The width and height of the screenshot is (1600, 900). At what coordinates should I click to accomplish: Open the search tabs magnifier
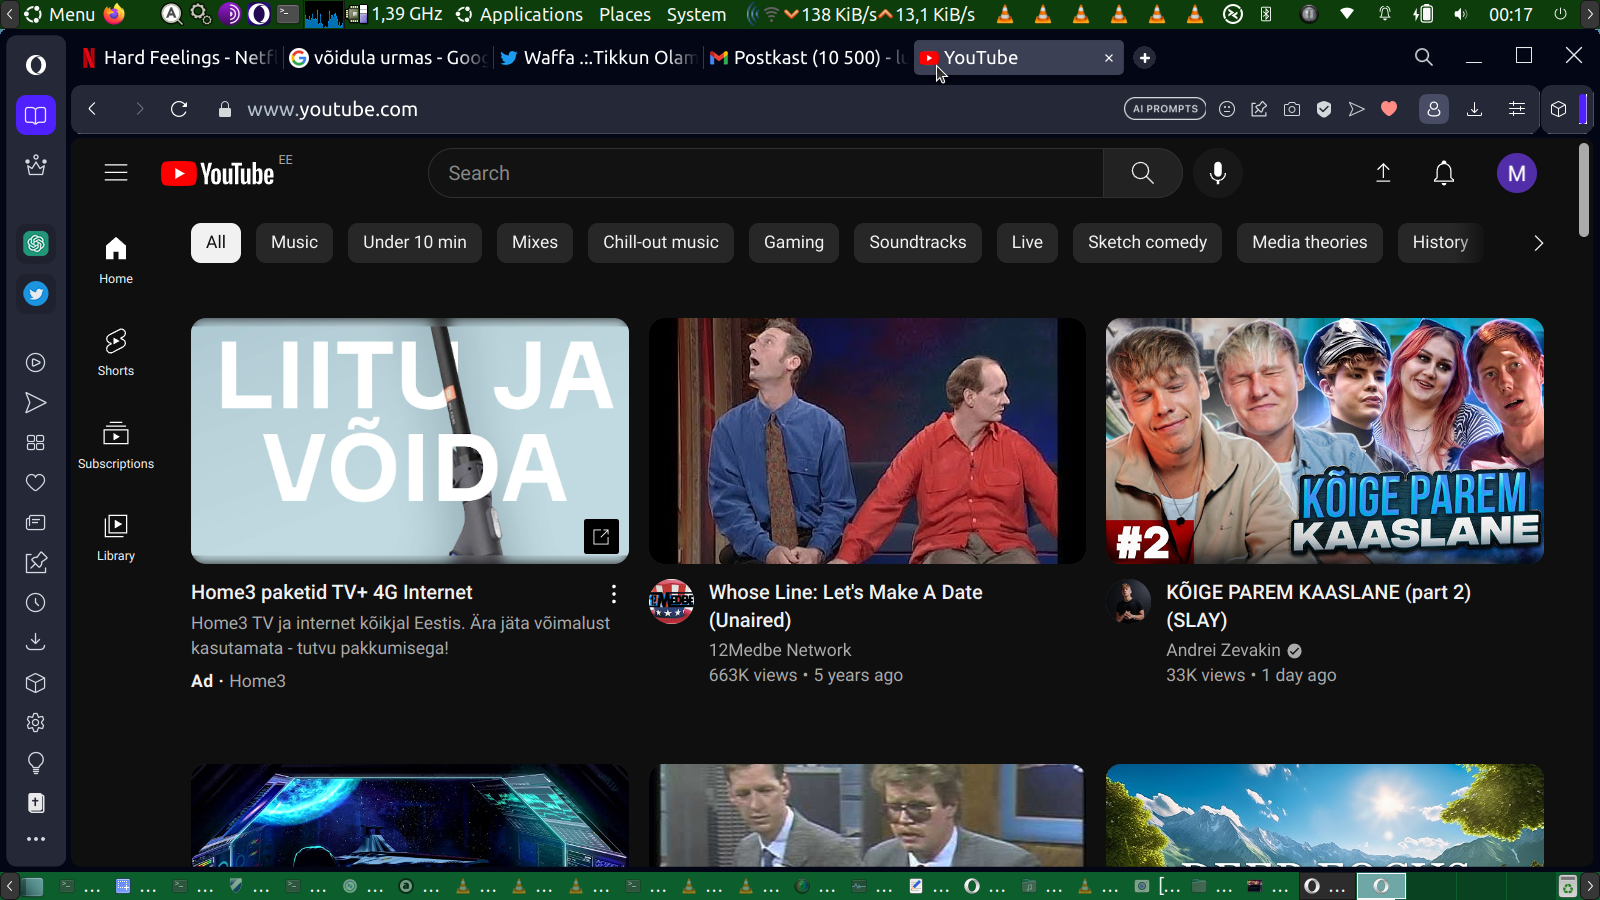tap(1424, 57)
